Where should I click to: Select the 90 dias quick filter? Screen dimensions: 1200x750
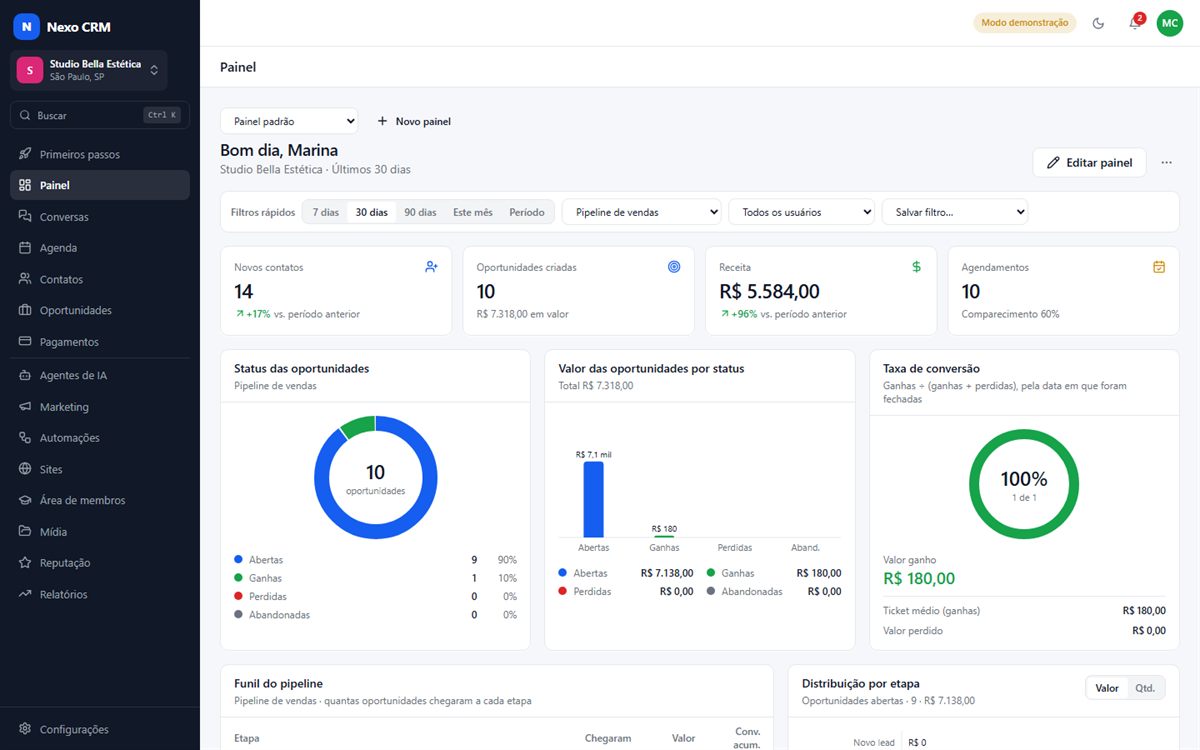pyautogui.click(x=420, y=212)
